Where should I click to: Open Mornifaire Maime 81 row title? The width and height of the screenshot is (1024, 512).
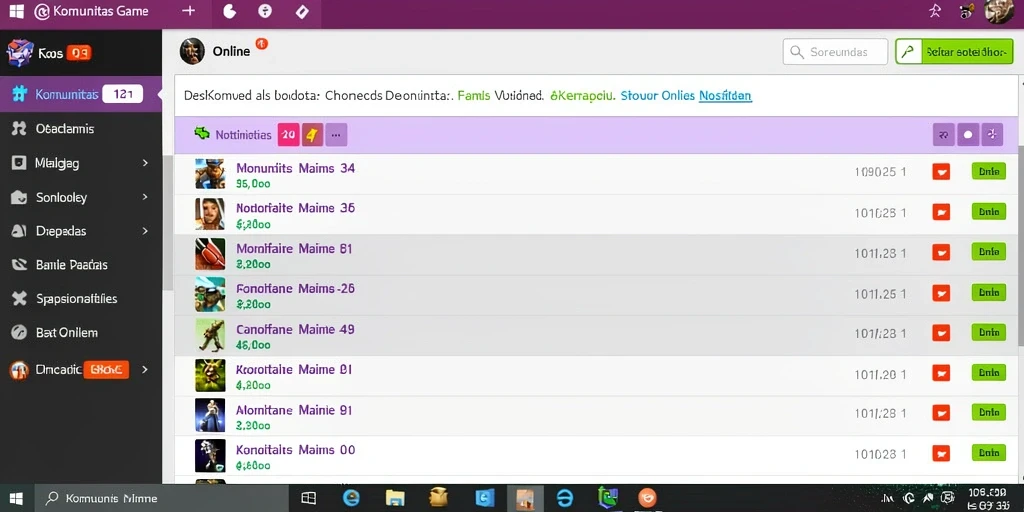click(294, 249)
